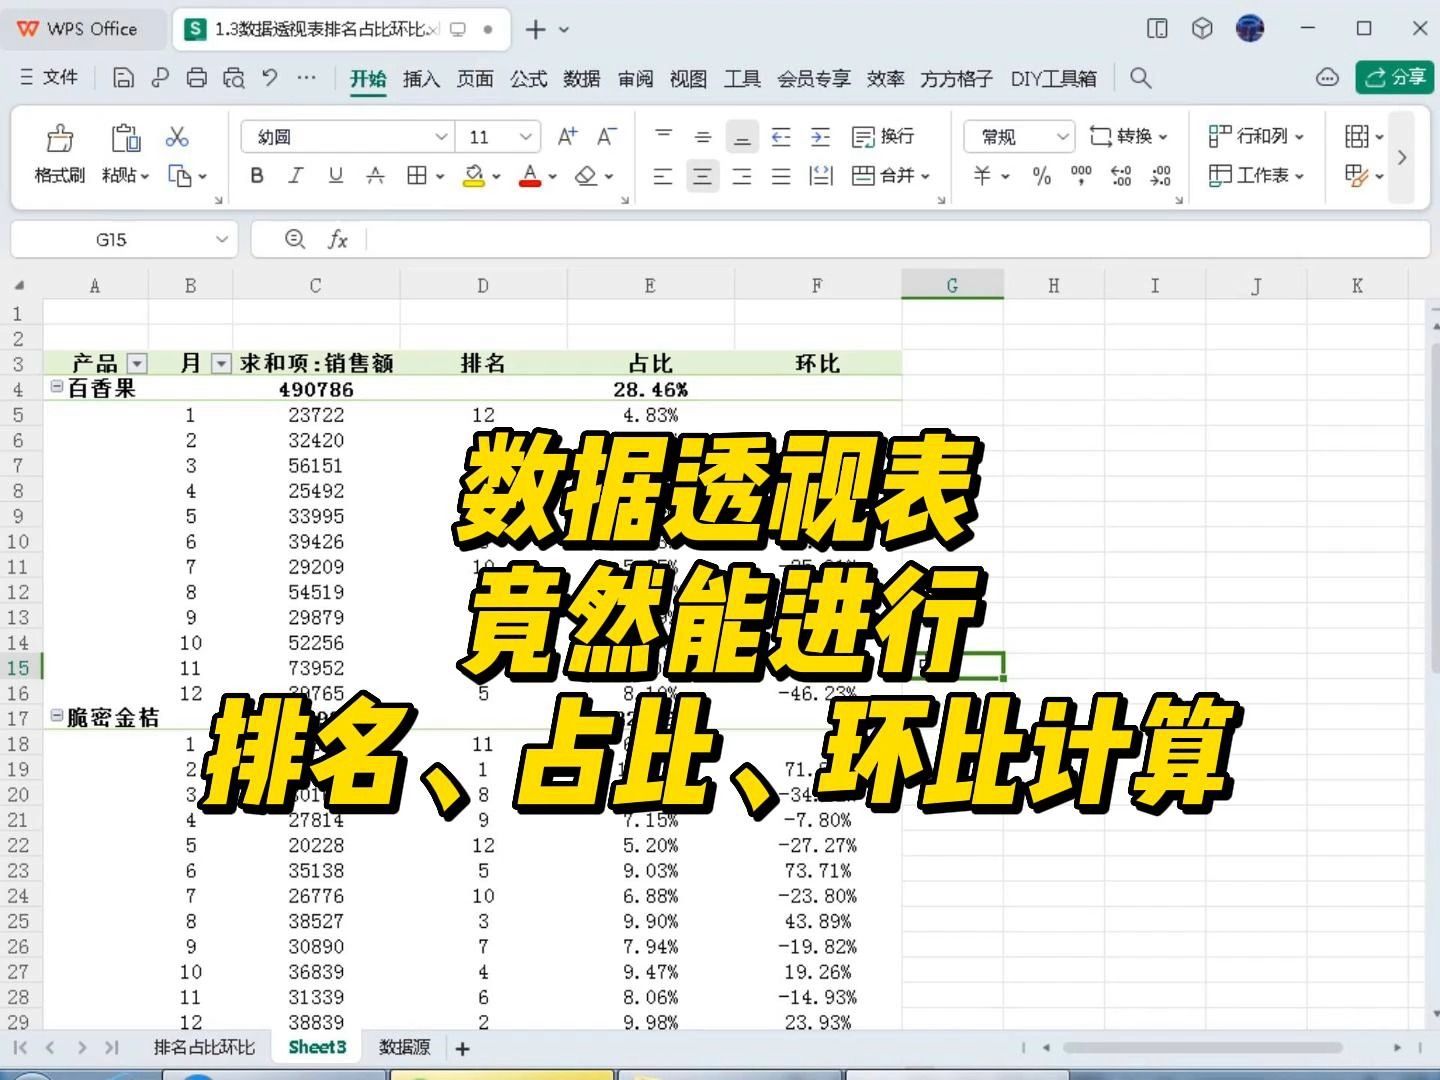Toggle italic formatting

[295, 175]
